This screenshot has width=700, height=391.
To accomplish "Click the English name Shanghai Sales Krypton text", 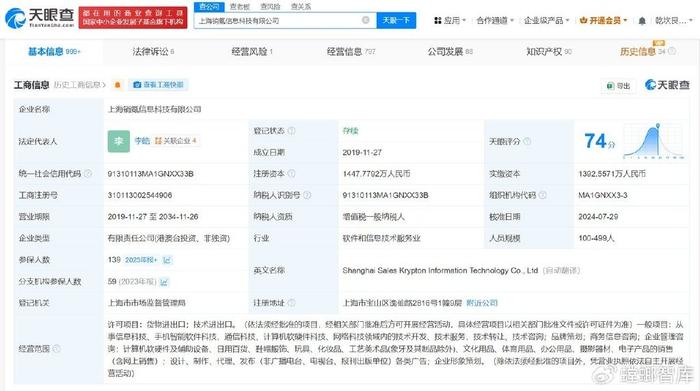I will click(440, 270).
